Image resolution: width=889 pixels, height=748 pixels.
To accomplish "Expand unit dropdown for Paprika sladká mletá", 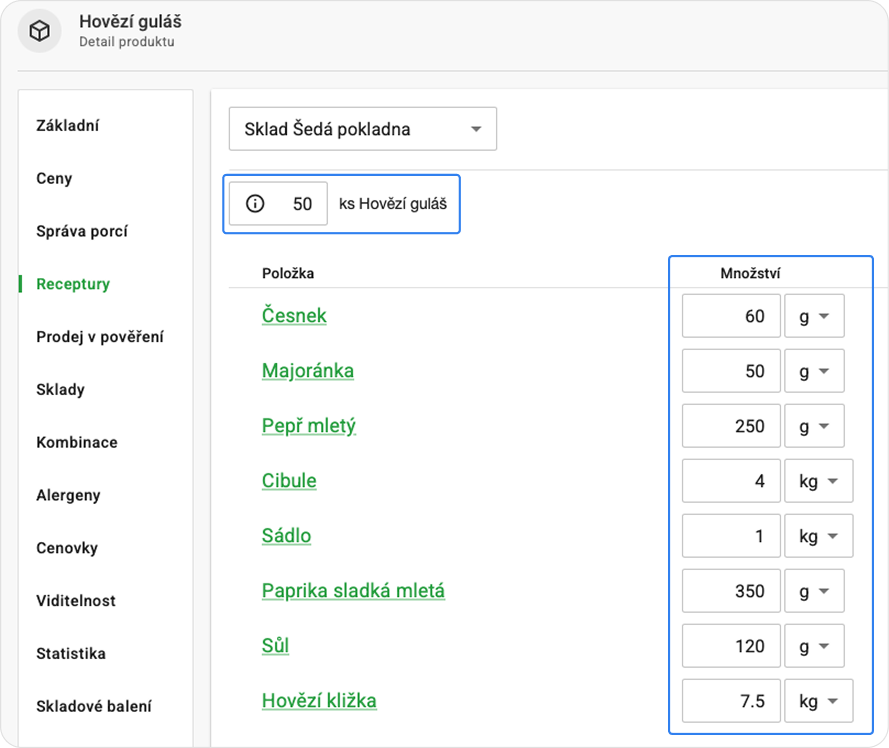I will click(x=814, y=591).
